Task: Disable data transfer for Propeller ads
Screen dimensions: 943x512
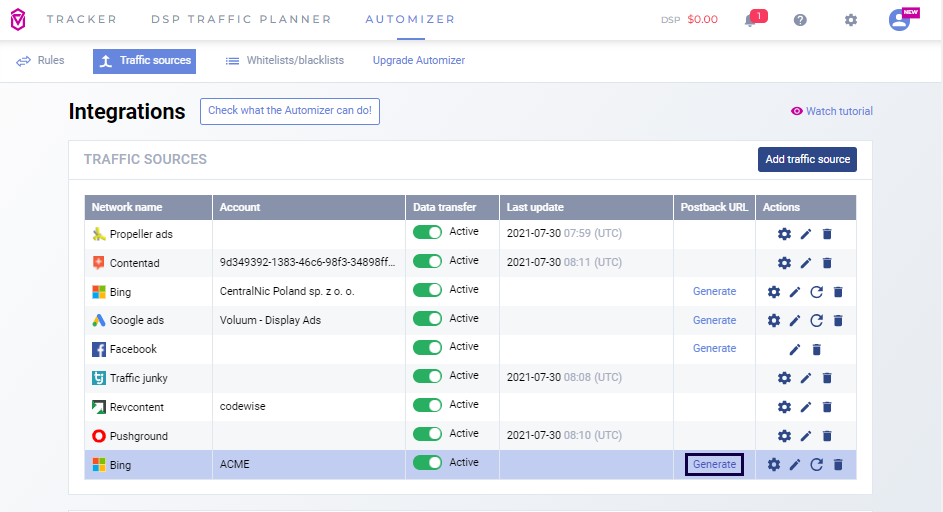Action: click(428, 233)
